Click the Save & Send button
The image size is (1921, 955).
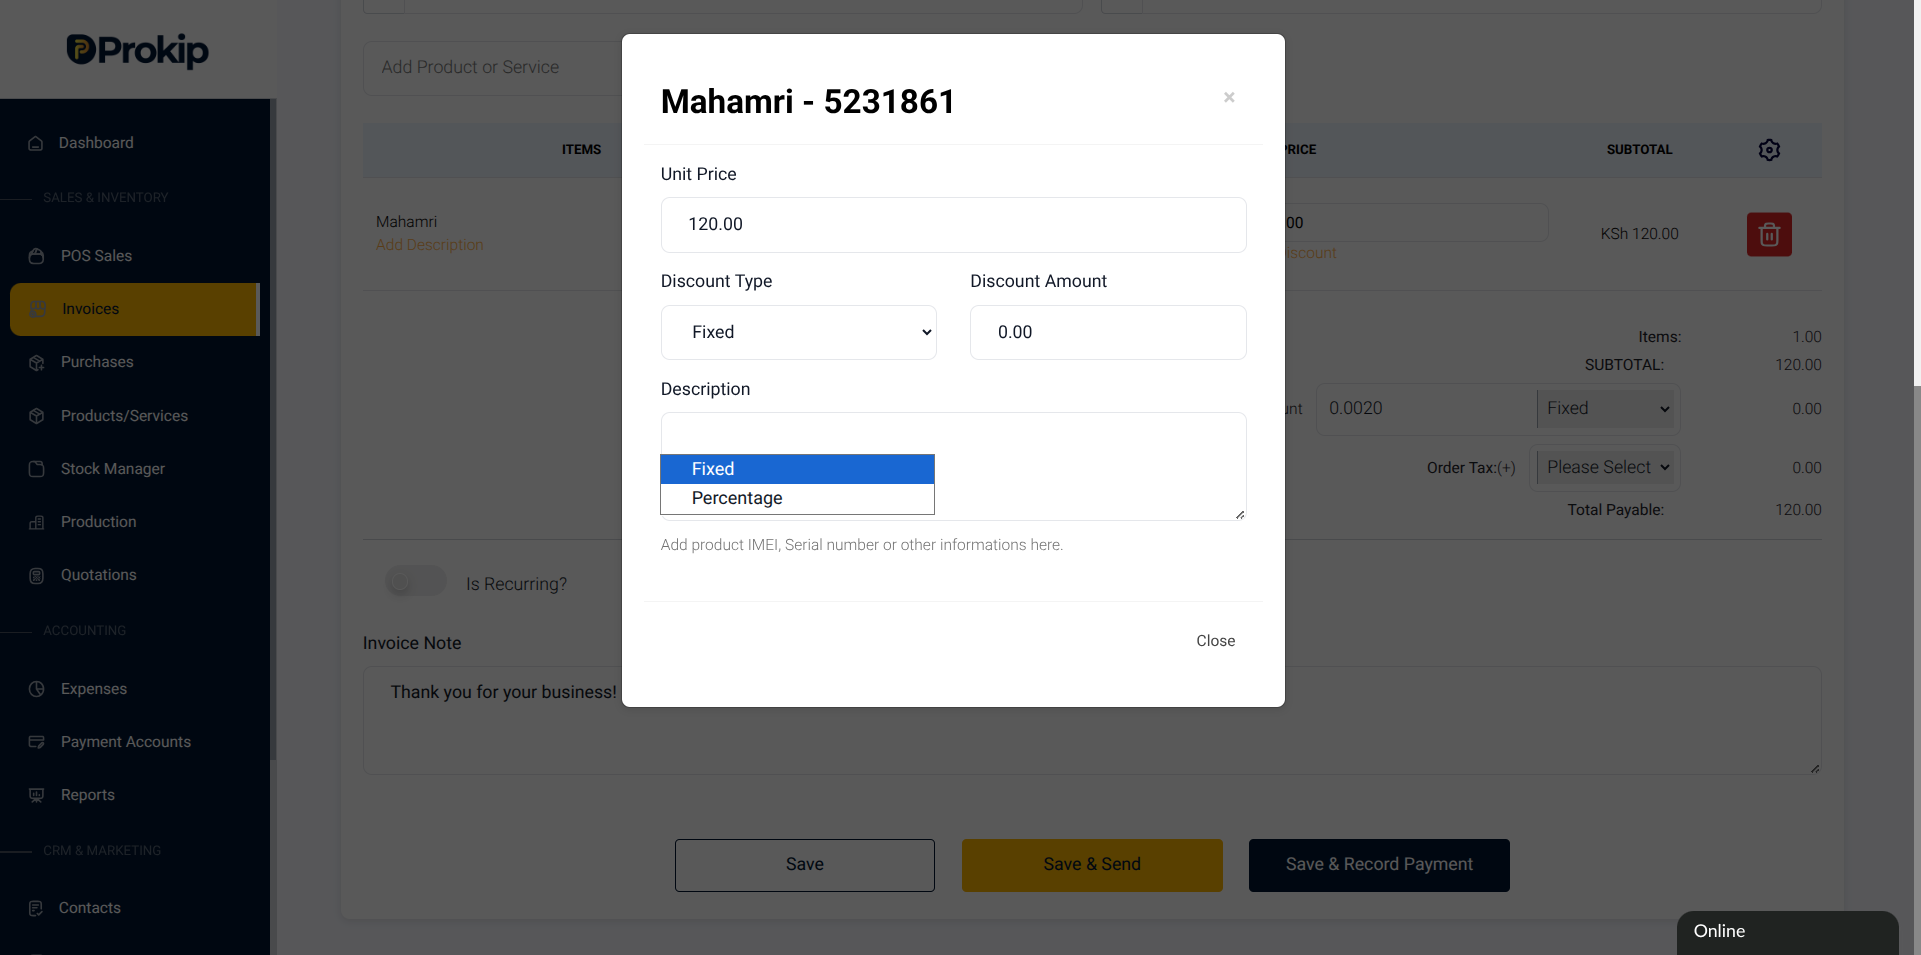1092,865
